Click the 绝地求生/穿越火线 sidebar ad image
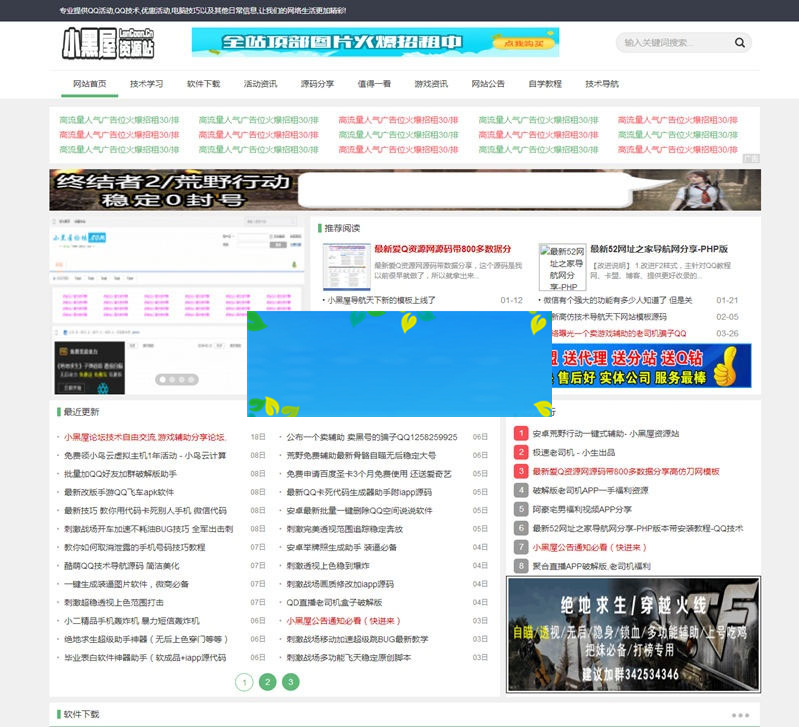Image resolution: width=799 pixels, height=727 pixels. pyautogui.click(x=633, y=635)
